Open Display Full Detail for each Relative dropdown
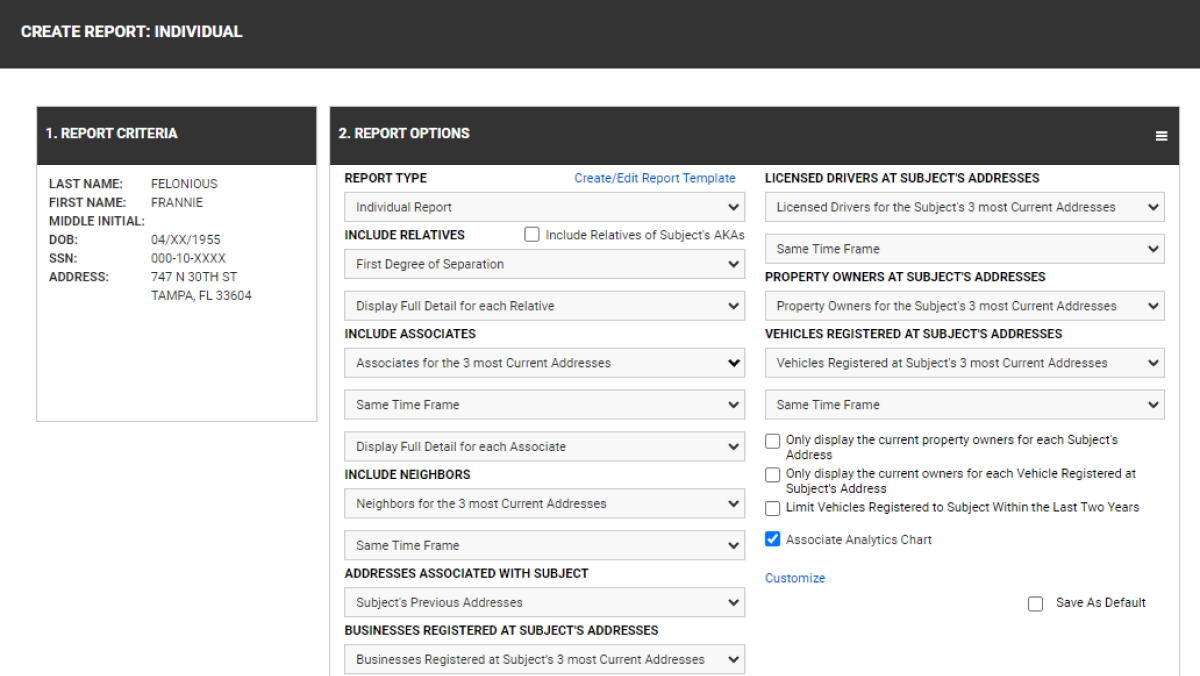1200x676 pixels. 544,306
